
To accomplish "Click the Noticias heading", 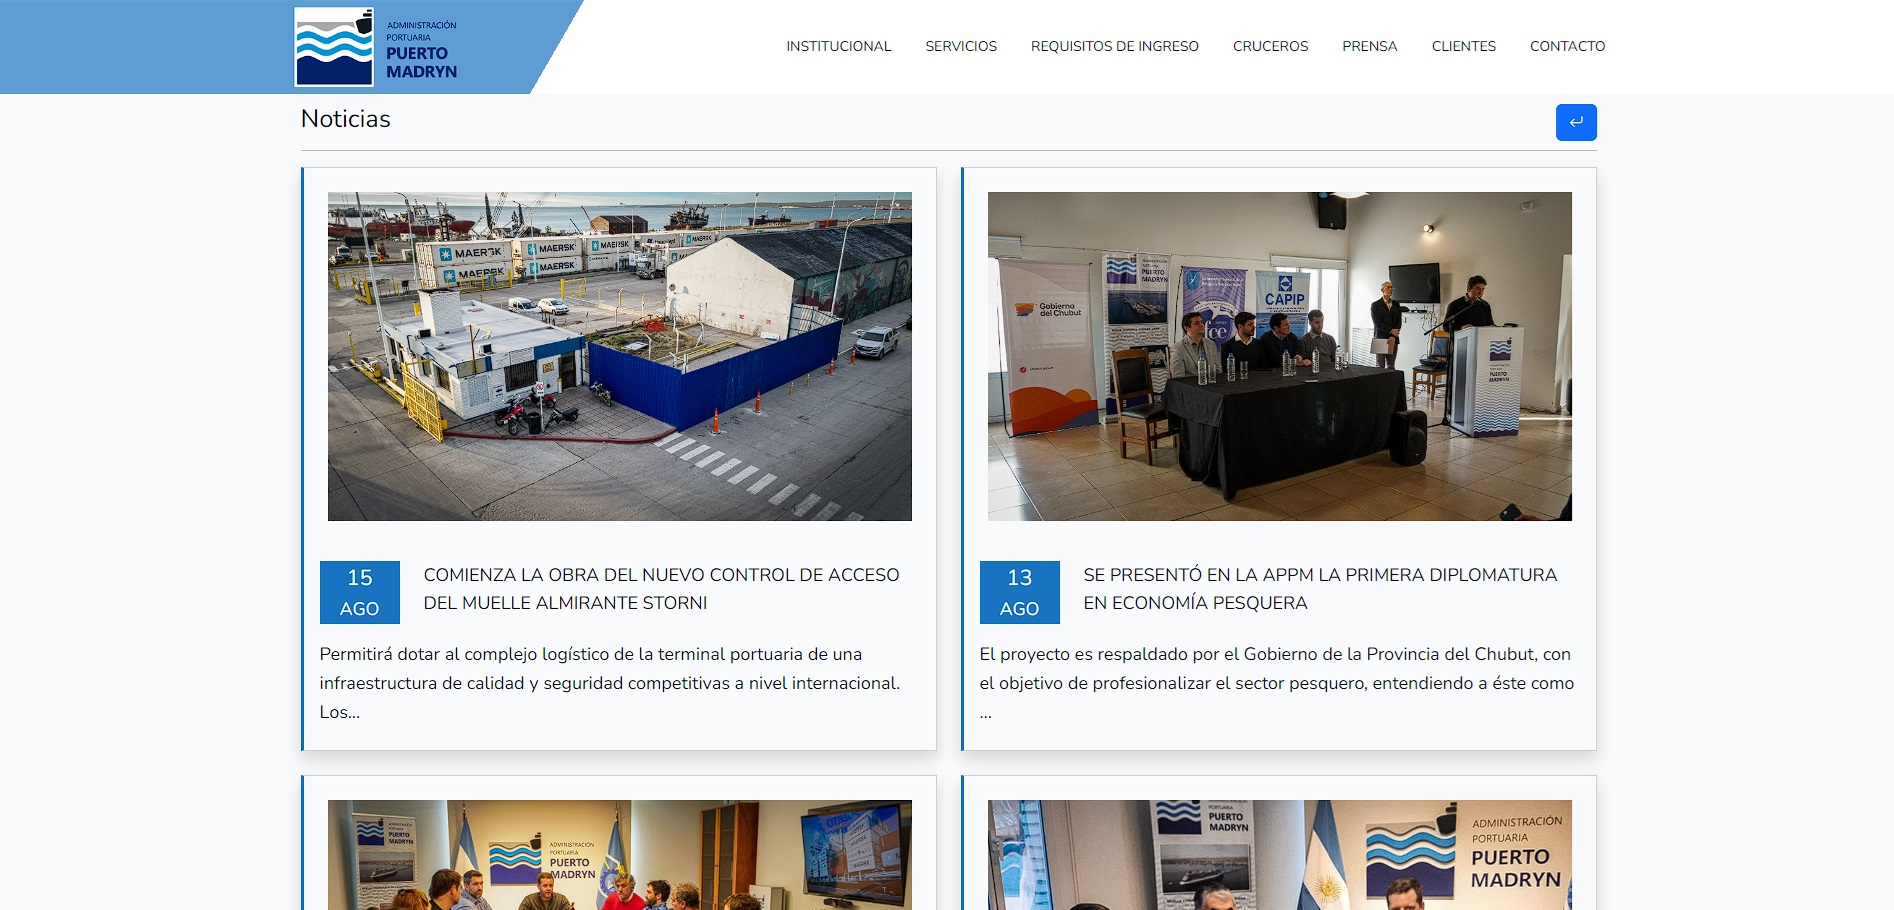I will (x=346, y=119).
